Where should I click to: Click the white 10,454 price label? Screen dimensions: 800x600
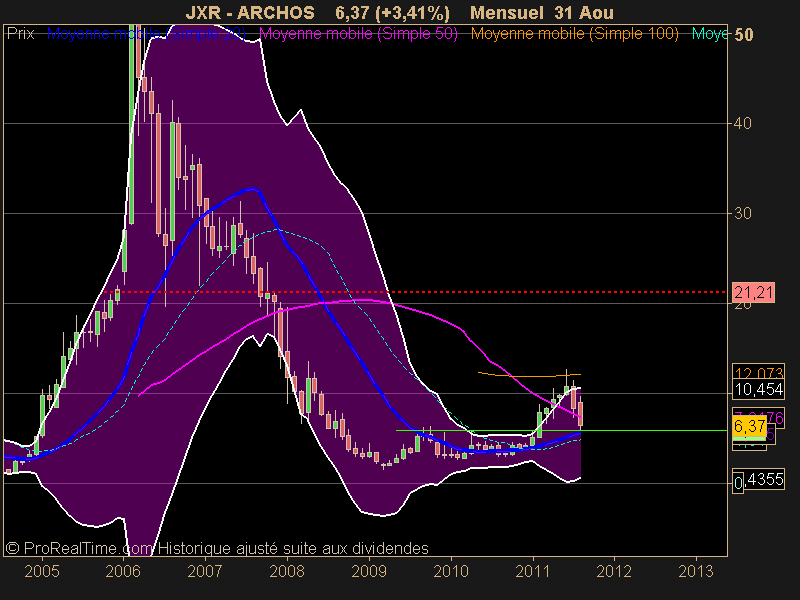[758, 389]
